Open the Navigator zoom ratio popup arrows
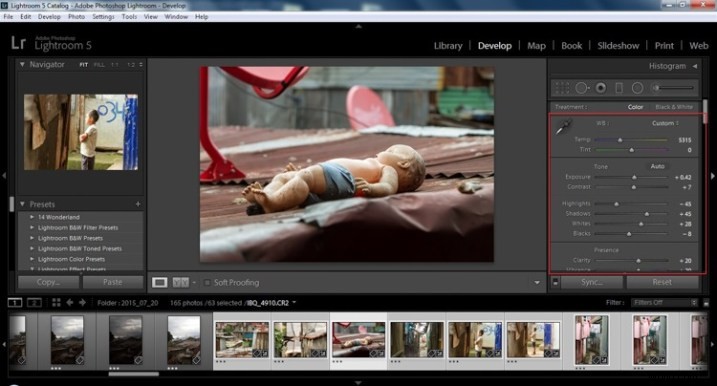This screenshot has width=717, height=386. [x=141, y=65]
